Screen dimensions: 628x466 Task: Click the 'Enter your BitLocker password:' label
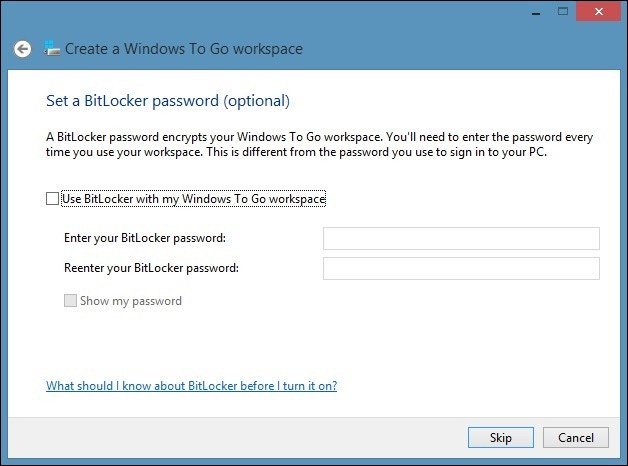click(144, 238)
